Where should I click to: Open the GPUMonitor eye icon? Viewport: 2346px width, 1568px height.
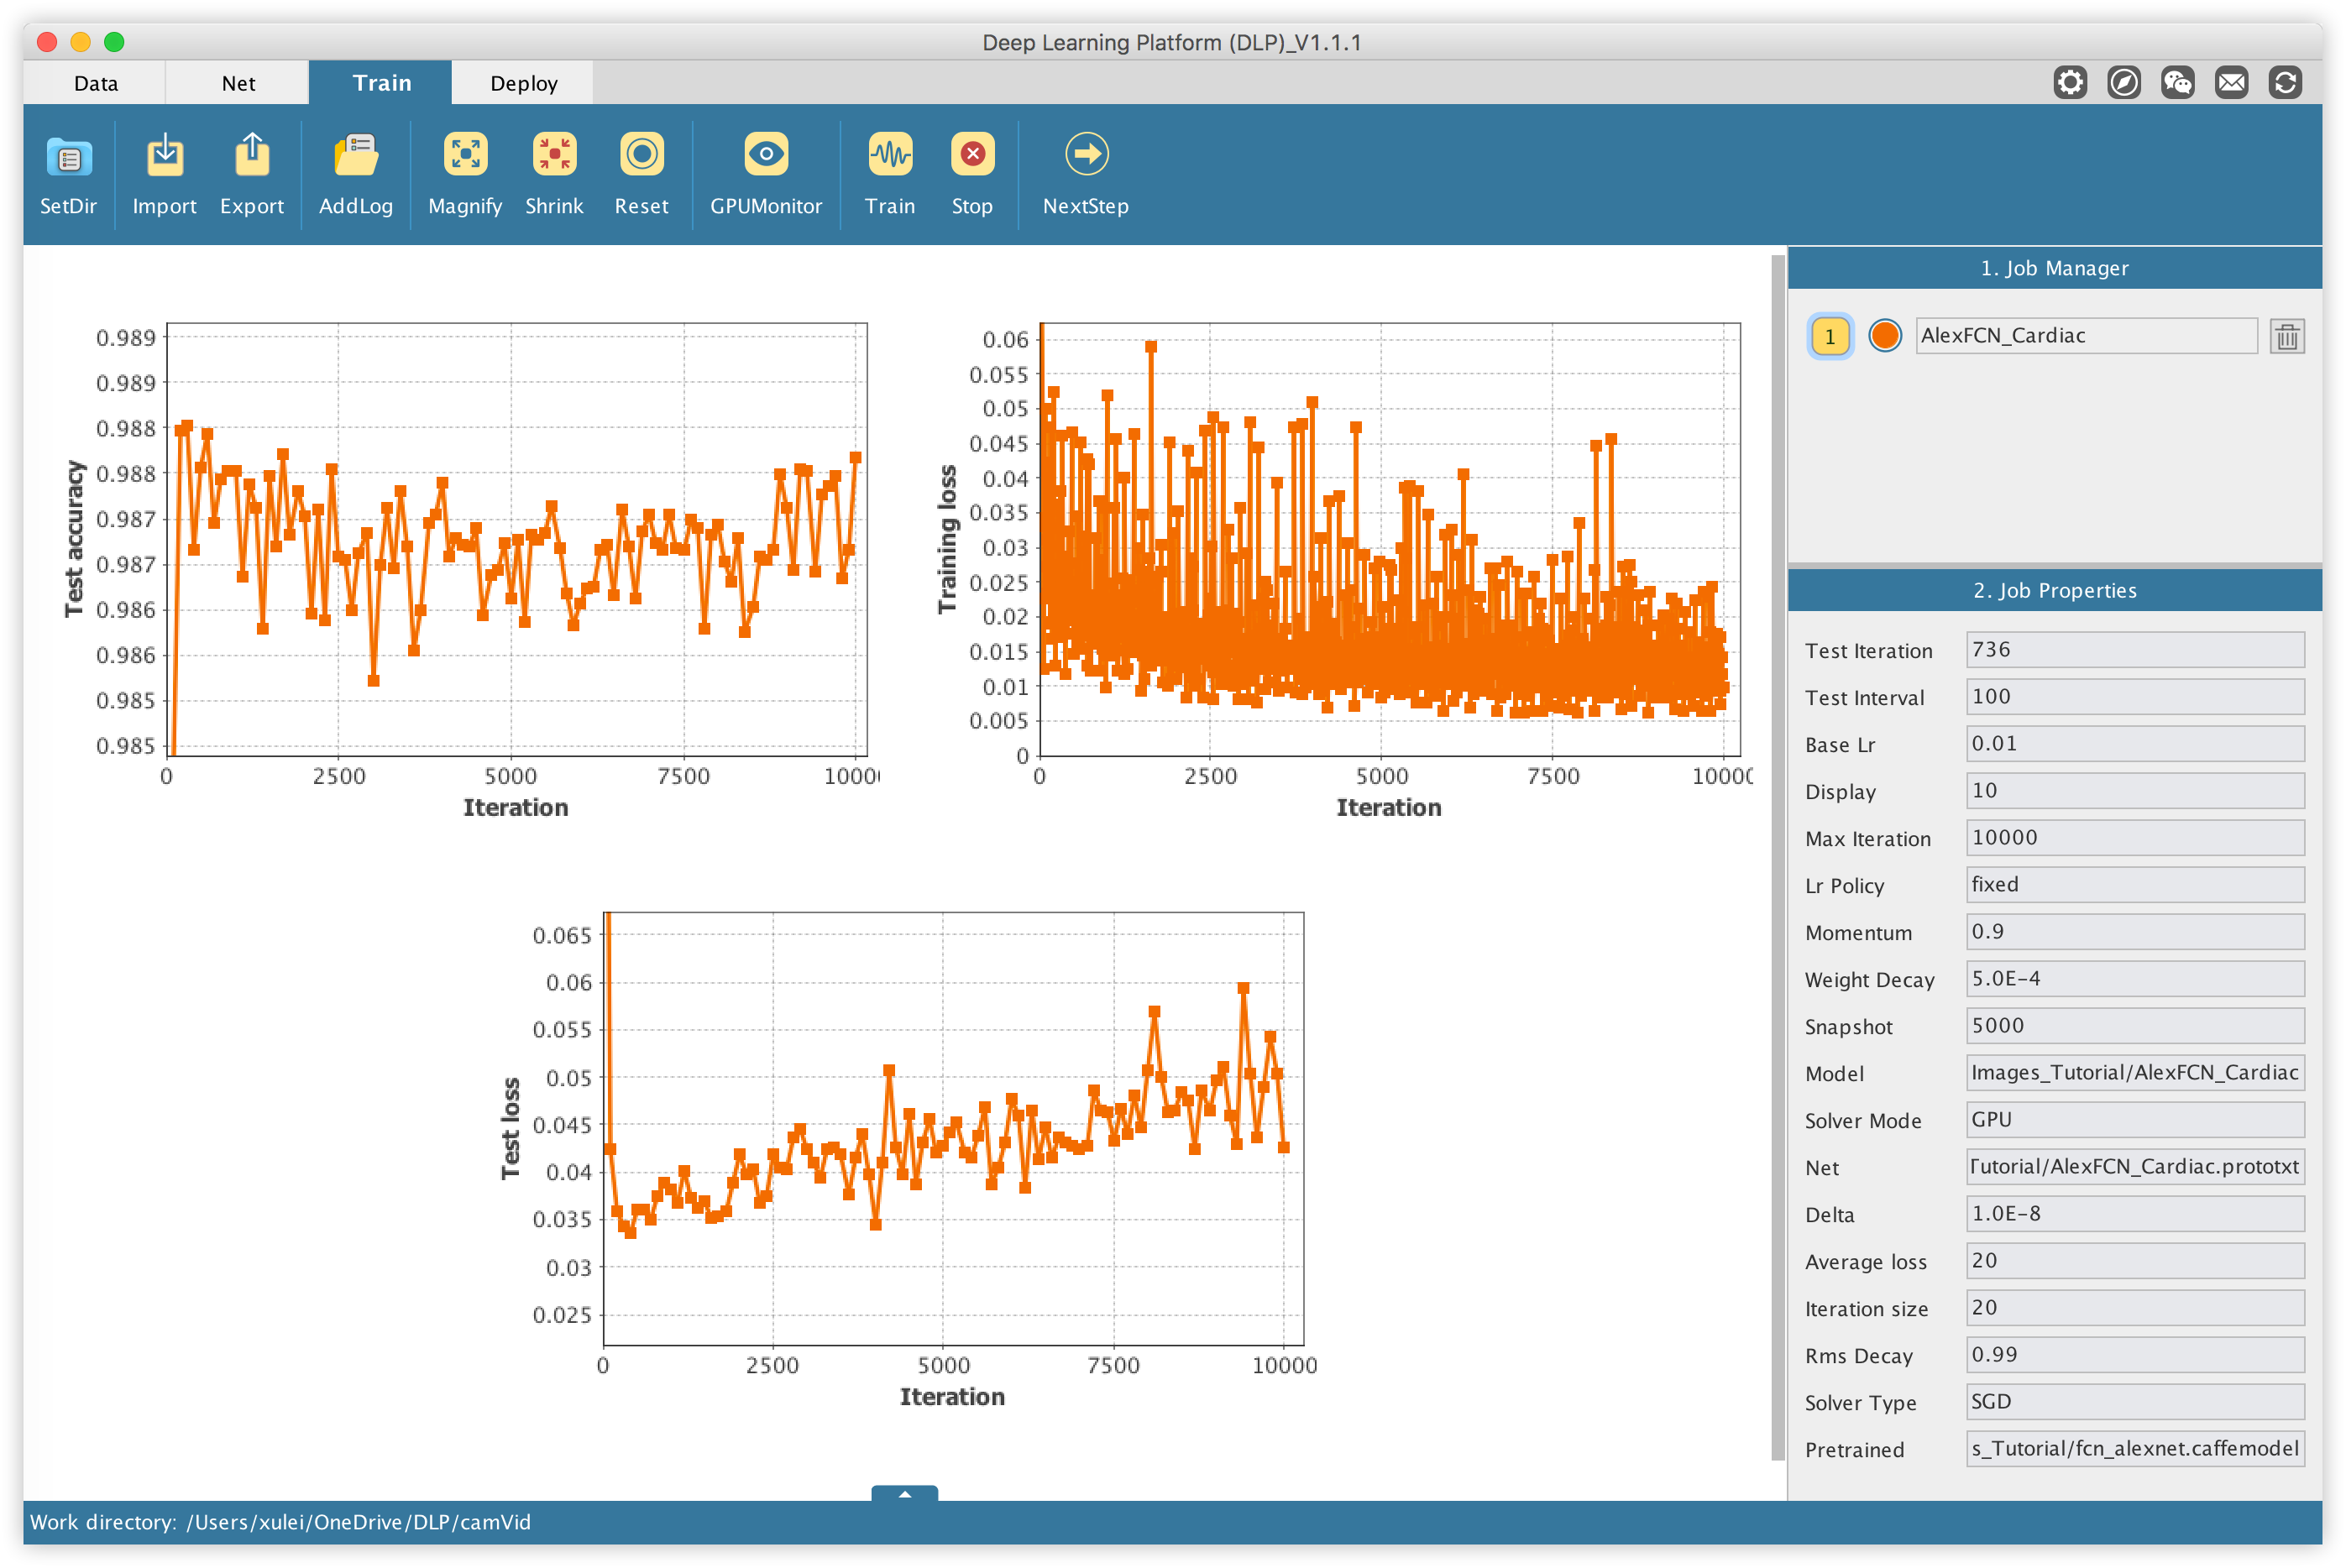click(766, 154)
